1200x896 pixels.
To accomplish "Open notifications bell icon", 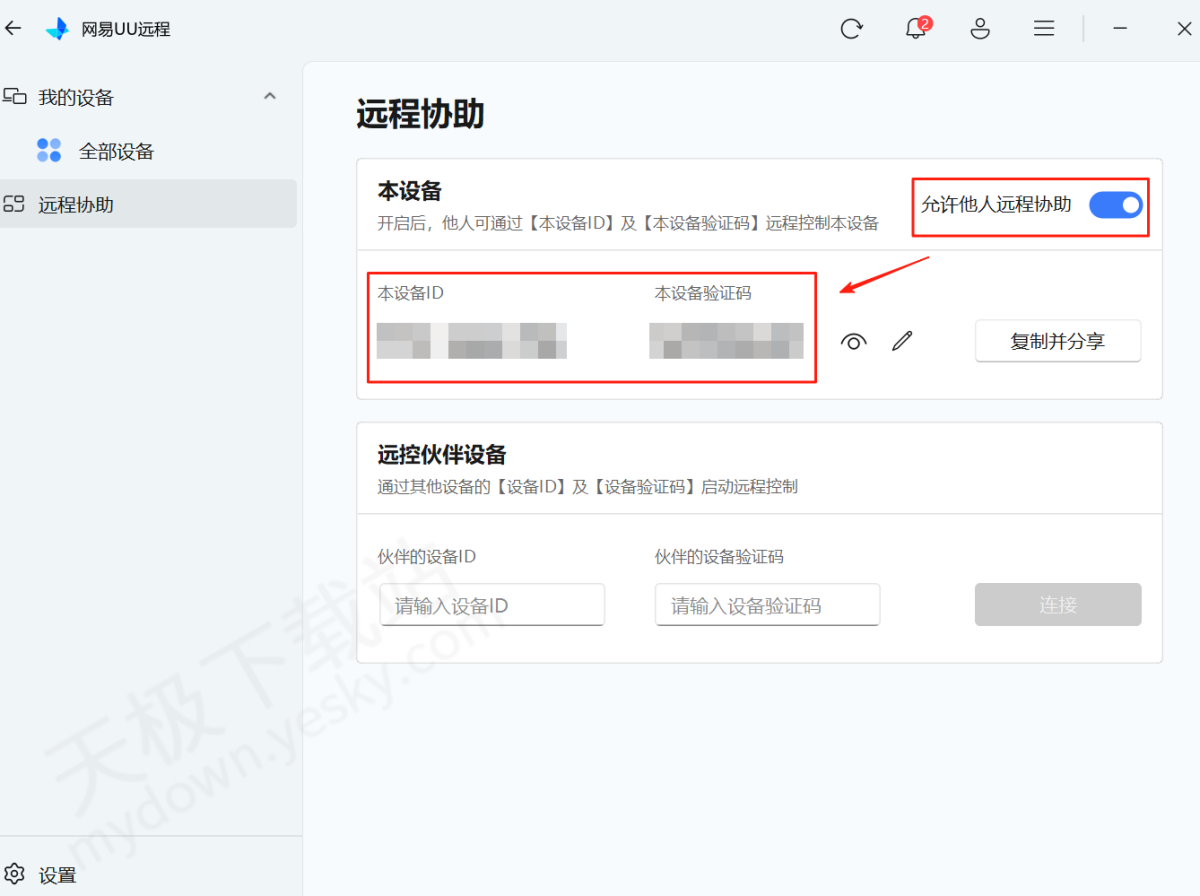I will [x=915, y=29].
